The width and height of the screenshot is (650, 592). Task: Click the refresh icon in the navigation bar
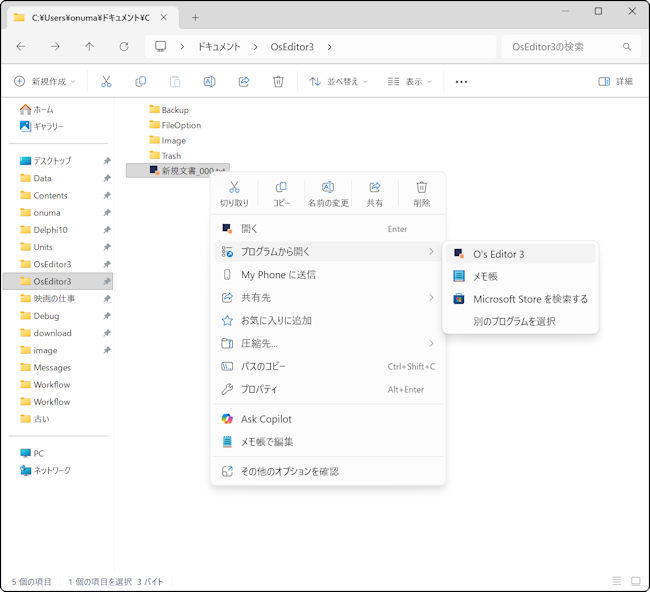(x=124, y=47)
